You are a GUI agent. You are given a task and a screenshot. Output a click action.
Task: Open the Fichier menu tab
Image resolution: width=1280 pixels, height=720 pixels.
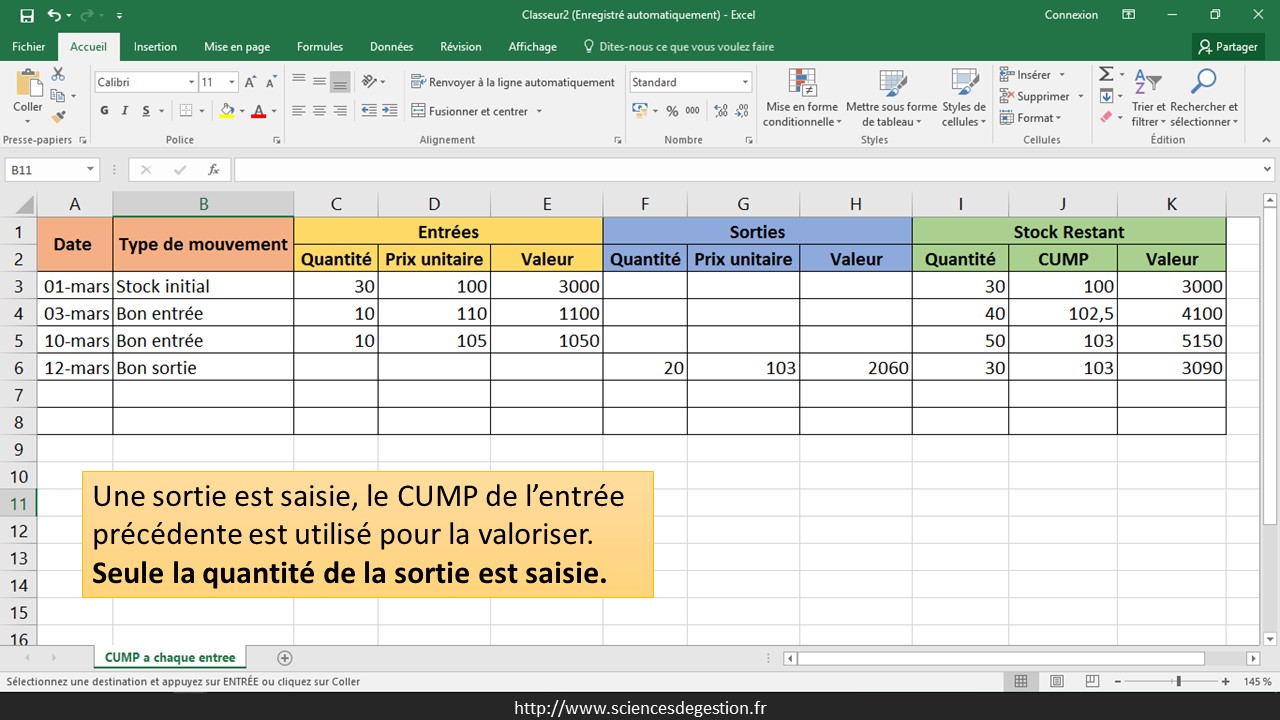pos(28,47)
